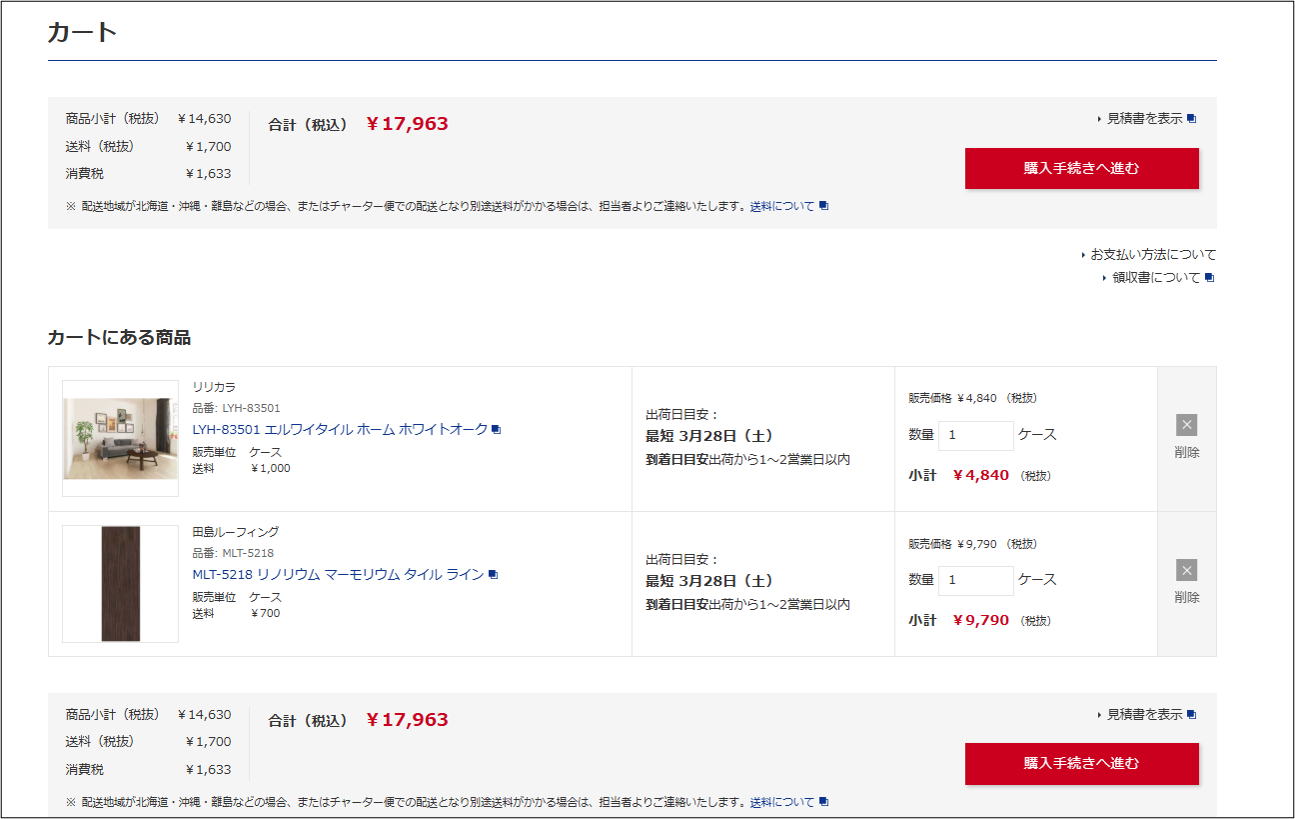This screenshot has height=819, width=1295.
Task: Click the external-window icon beside bottom 見積書を表示
Action: [1191, 715]
